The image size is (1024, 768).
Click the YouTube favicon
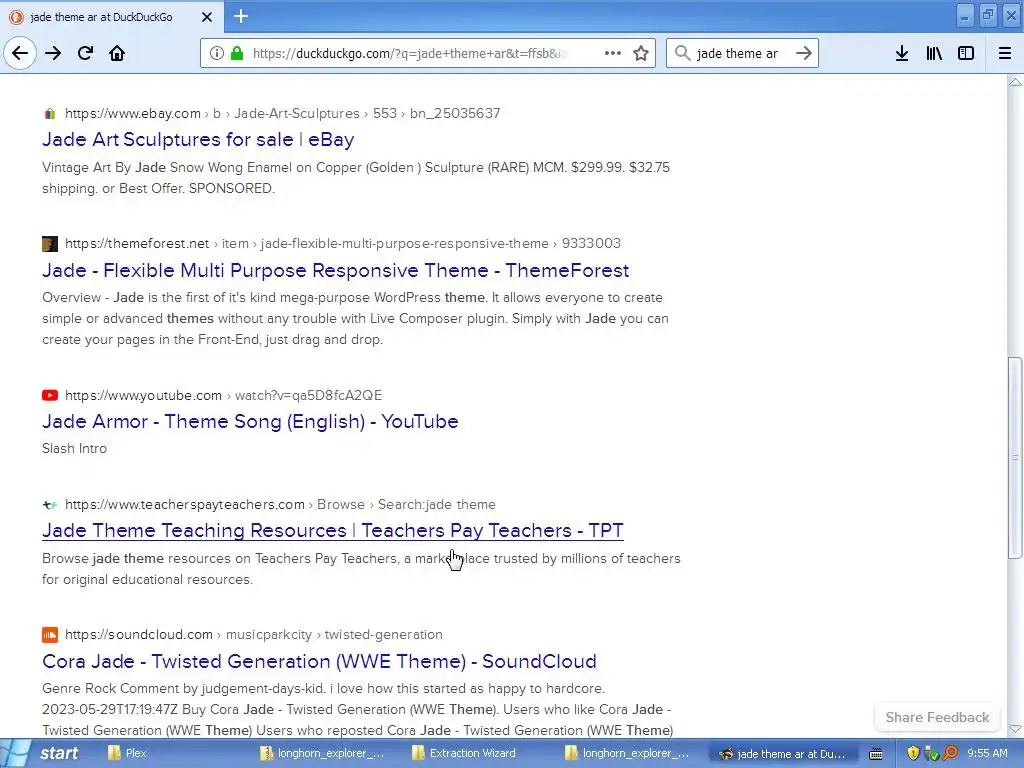(x=50, y=395)
